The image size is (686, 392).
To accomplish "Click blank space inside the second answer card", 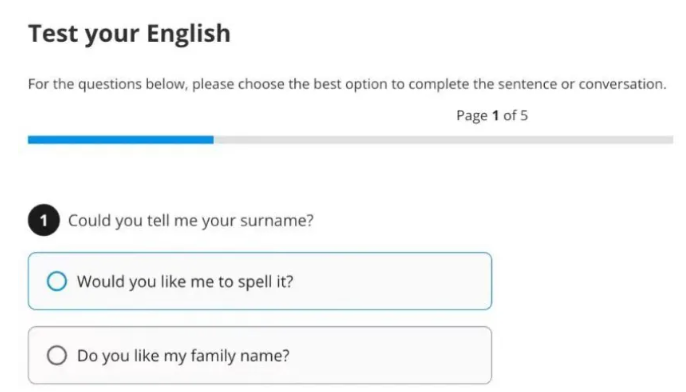I will click(394, 355).
